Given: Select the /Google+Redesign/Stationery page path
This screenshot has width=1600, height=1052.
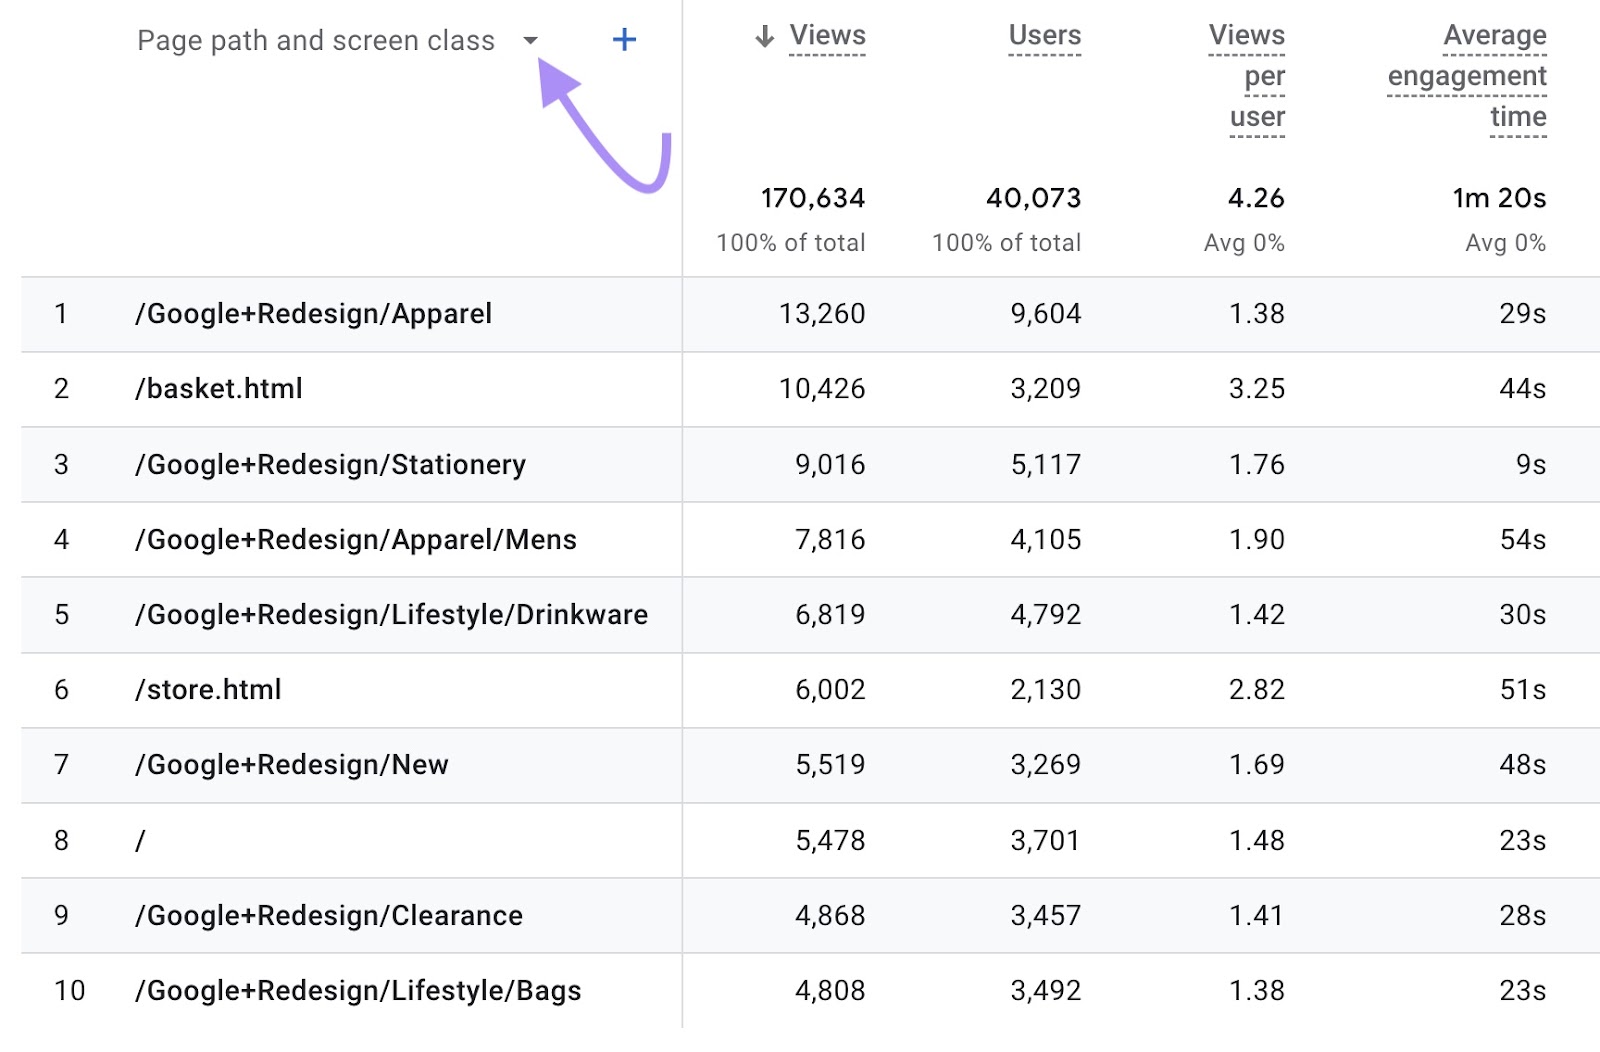Looking at the screenshot, I should point(330,465).
